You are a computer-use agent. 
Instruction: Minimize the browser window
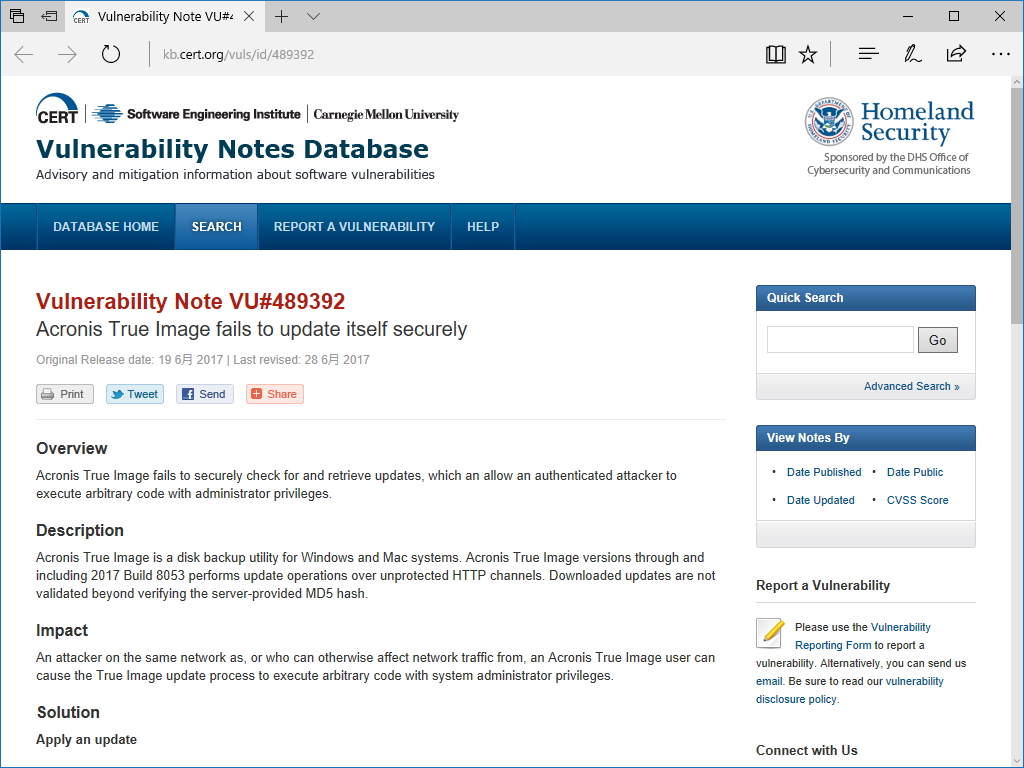point(908,16)
